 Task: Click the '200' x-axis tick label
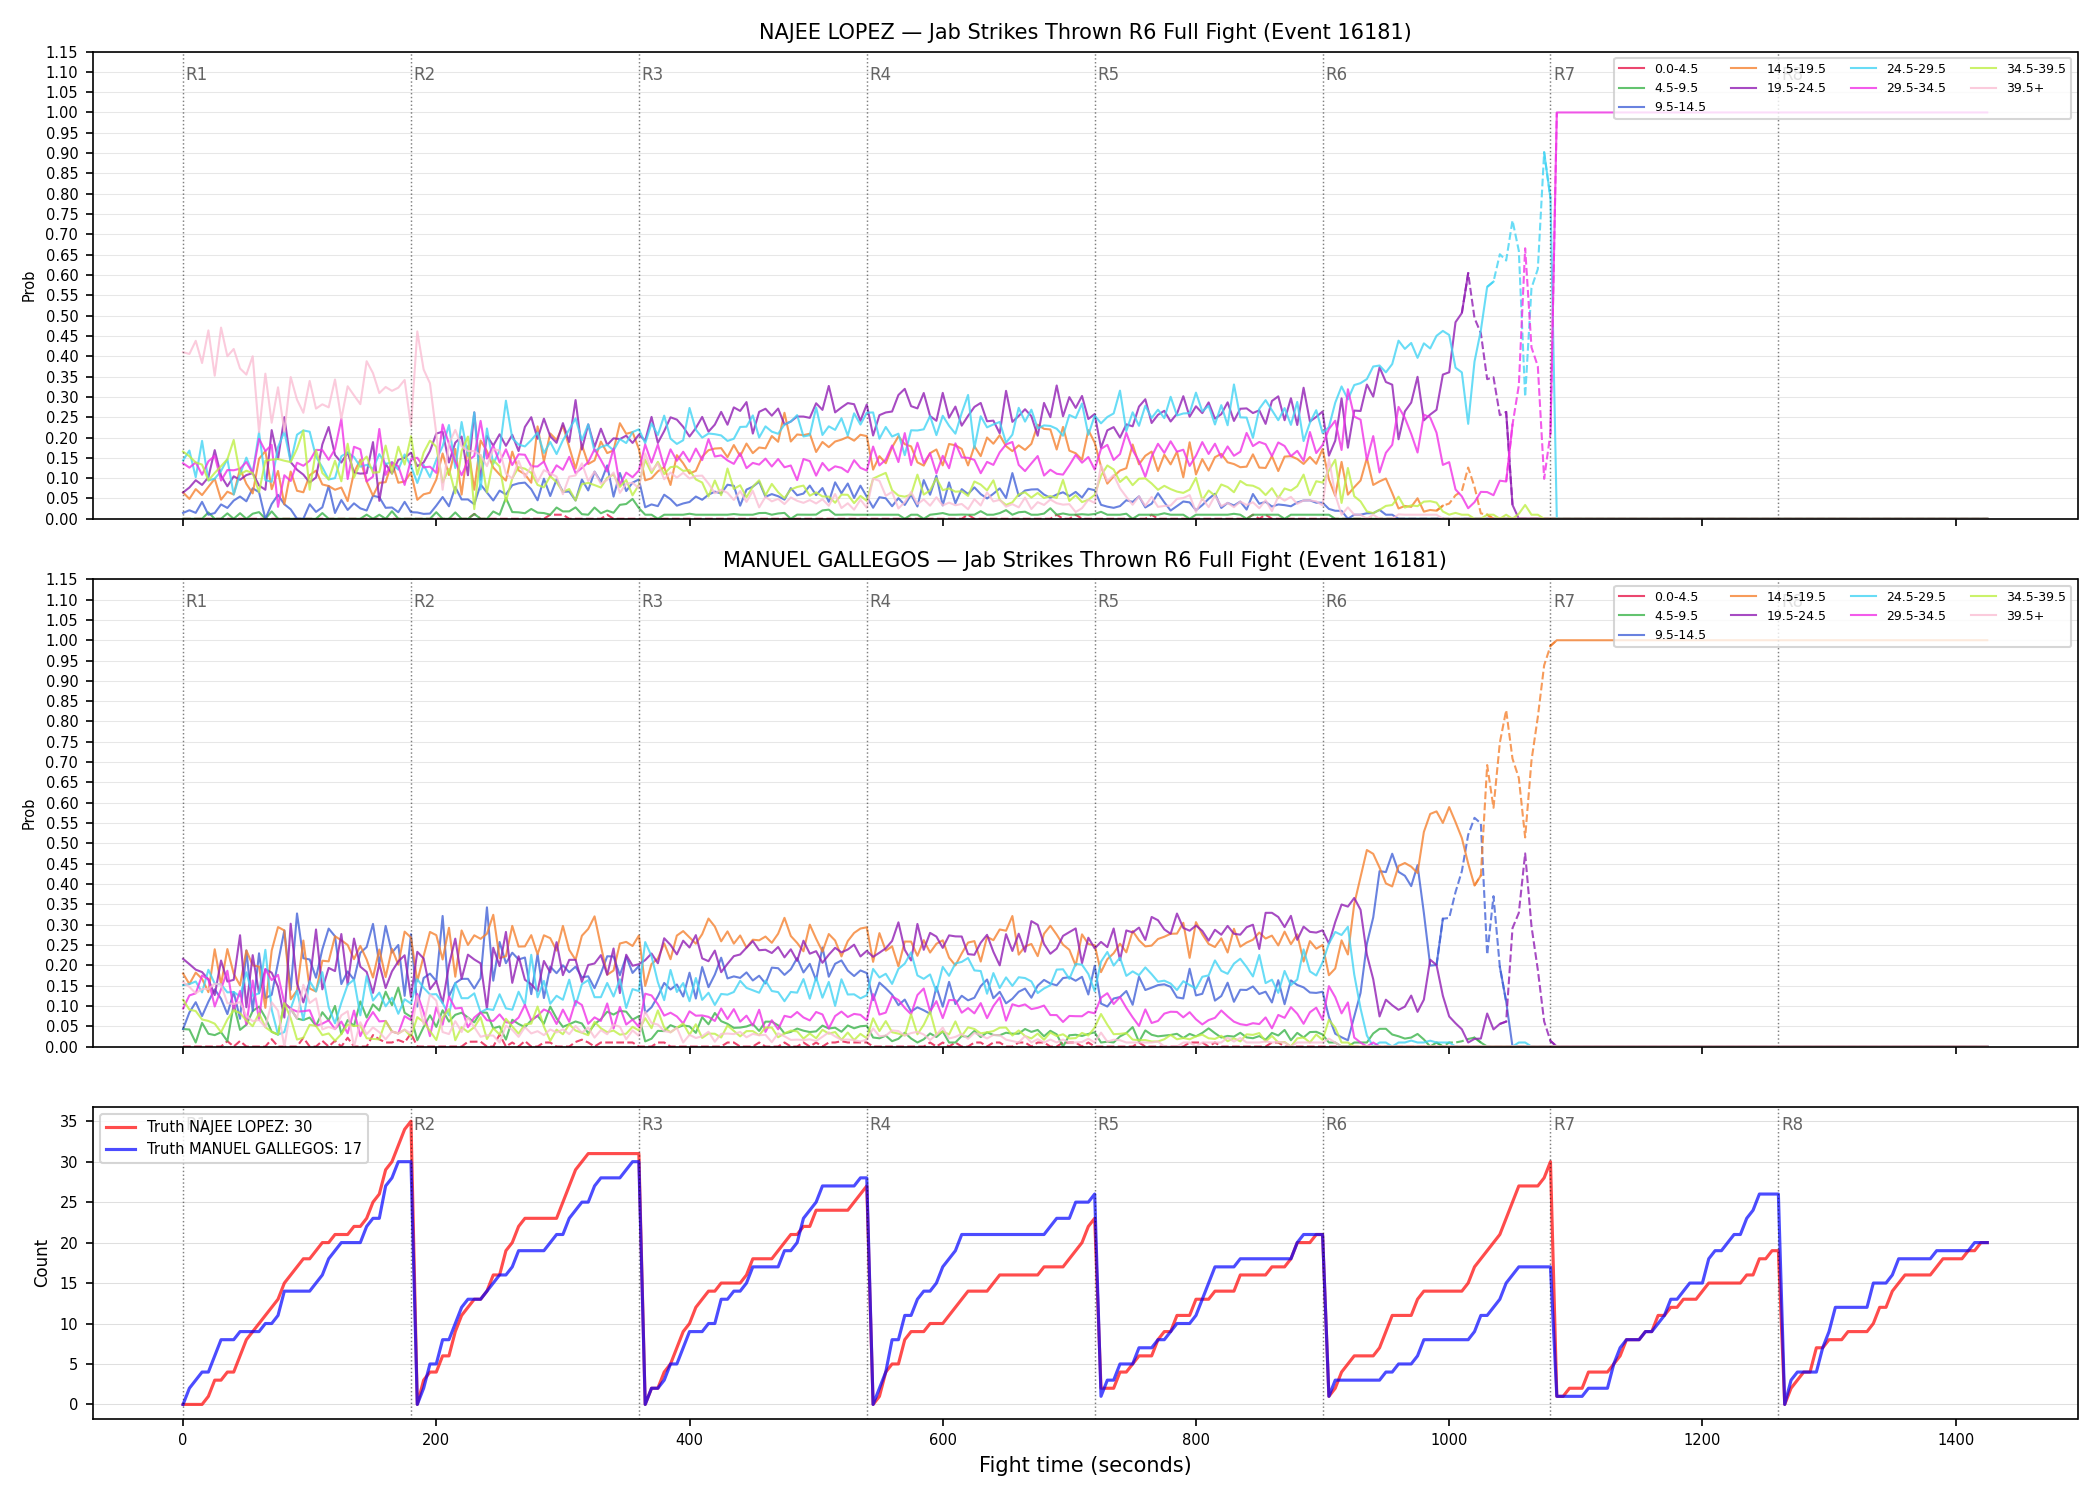click(435, 1439)
